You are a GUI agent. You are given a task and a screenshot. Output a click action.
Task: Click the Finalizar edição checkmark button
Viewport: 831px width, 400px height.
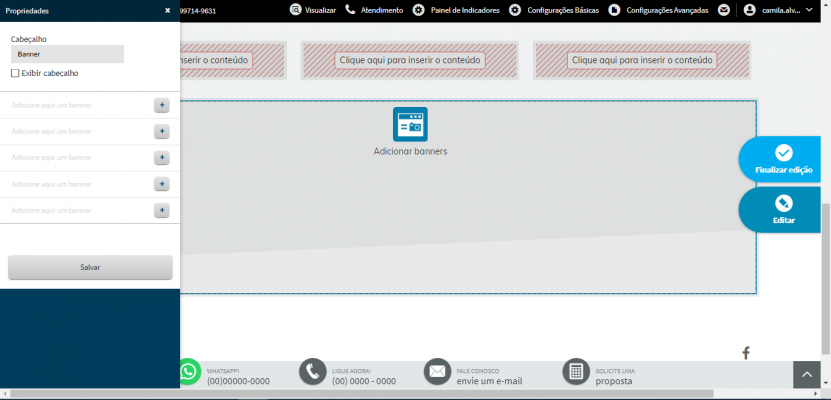pyautogui.click(x=783, y=159)
